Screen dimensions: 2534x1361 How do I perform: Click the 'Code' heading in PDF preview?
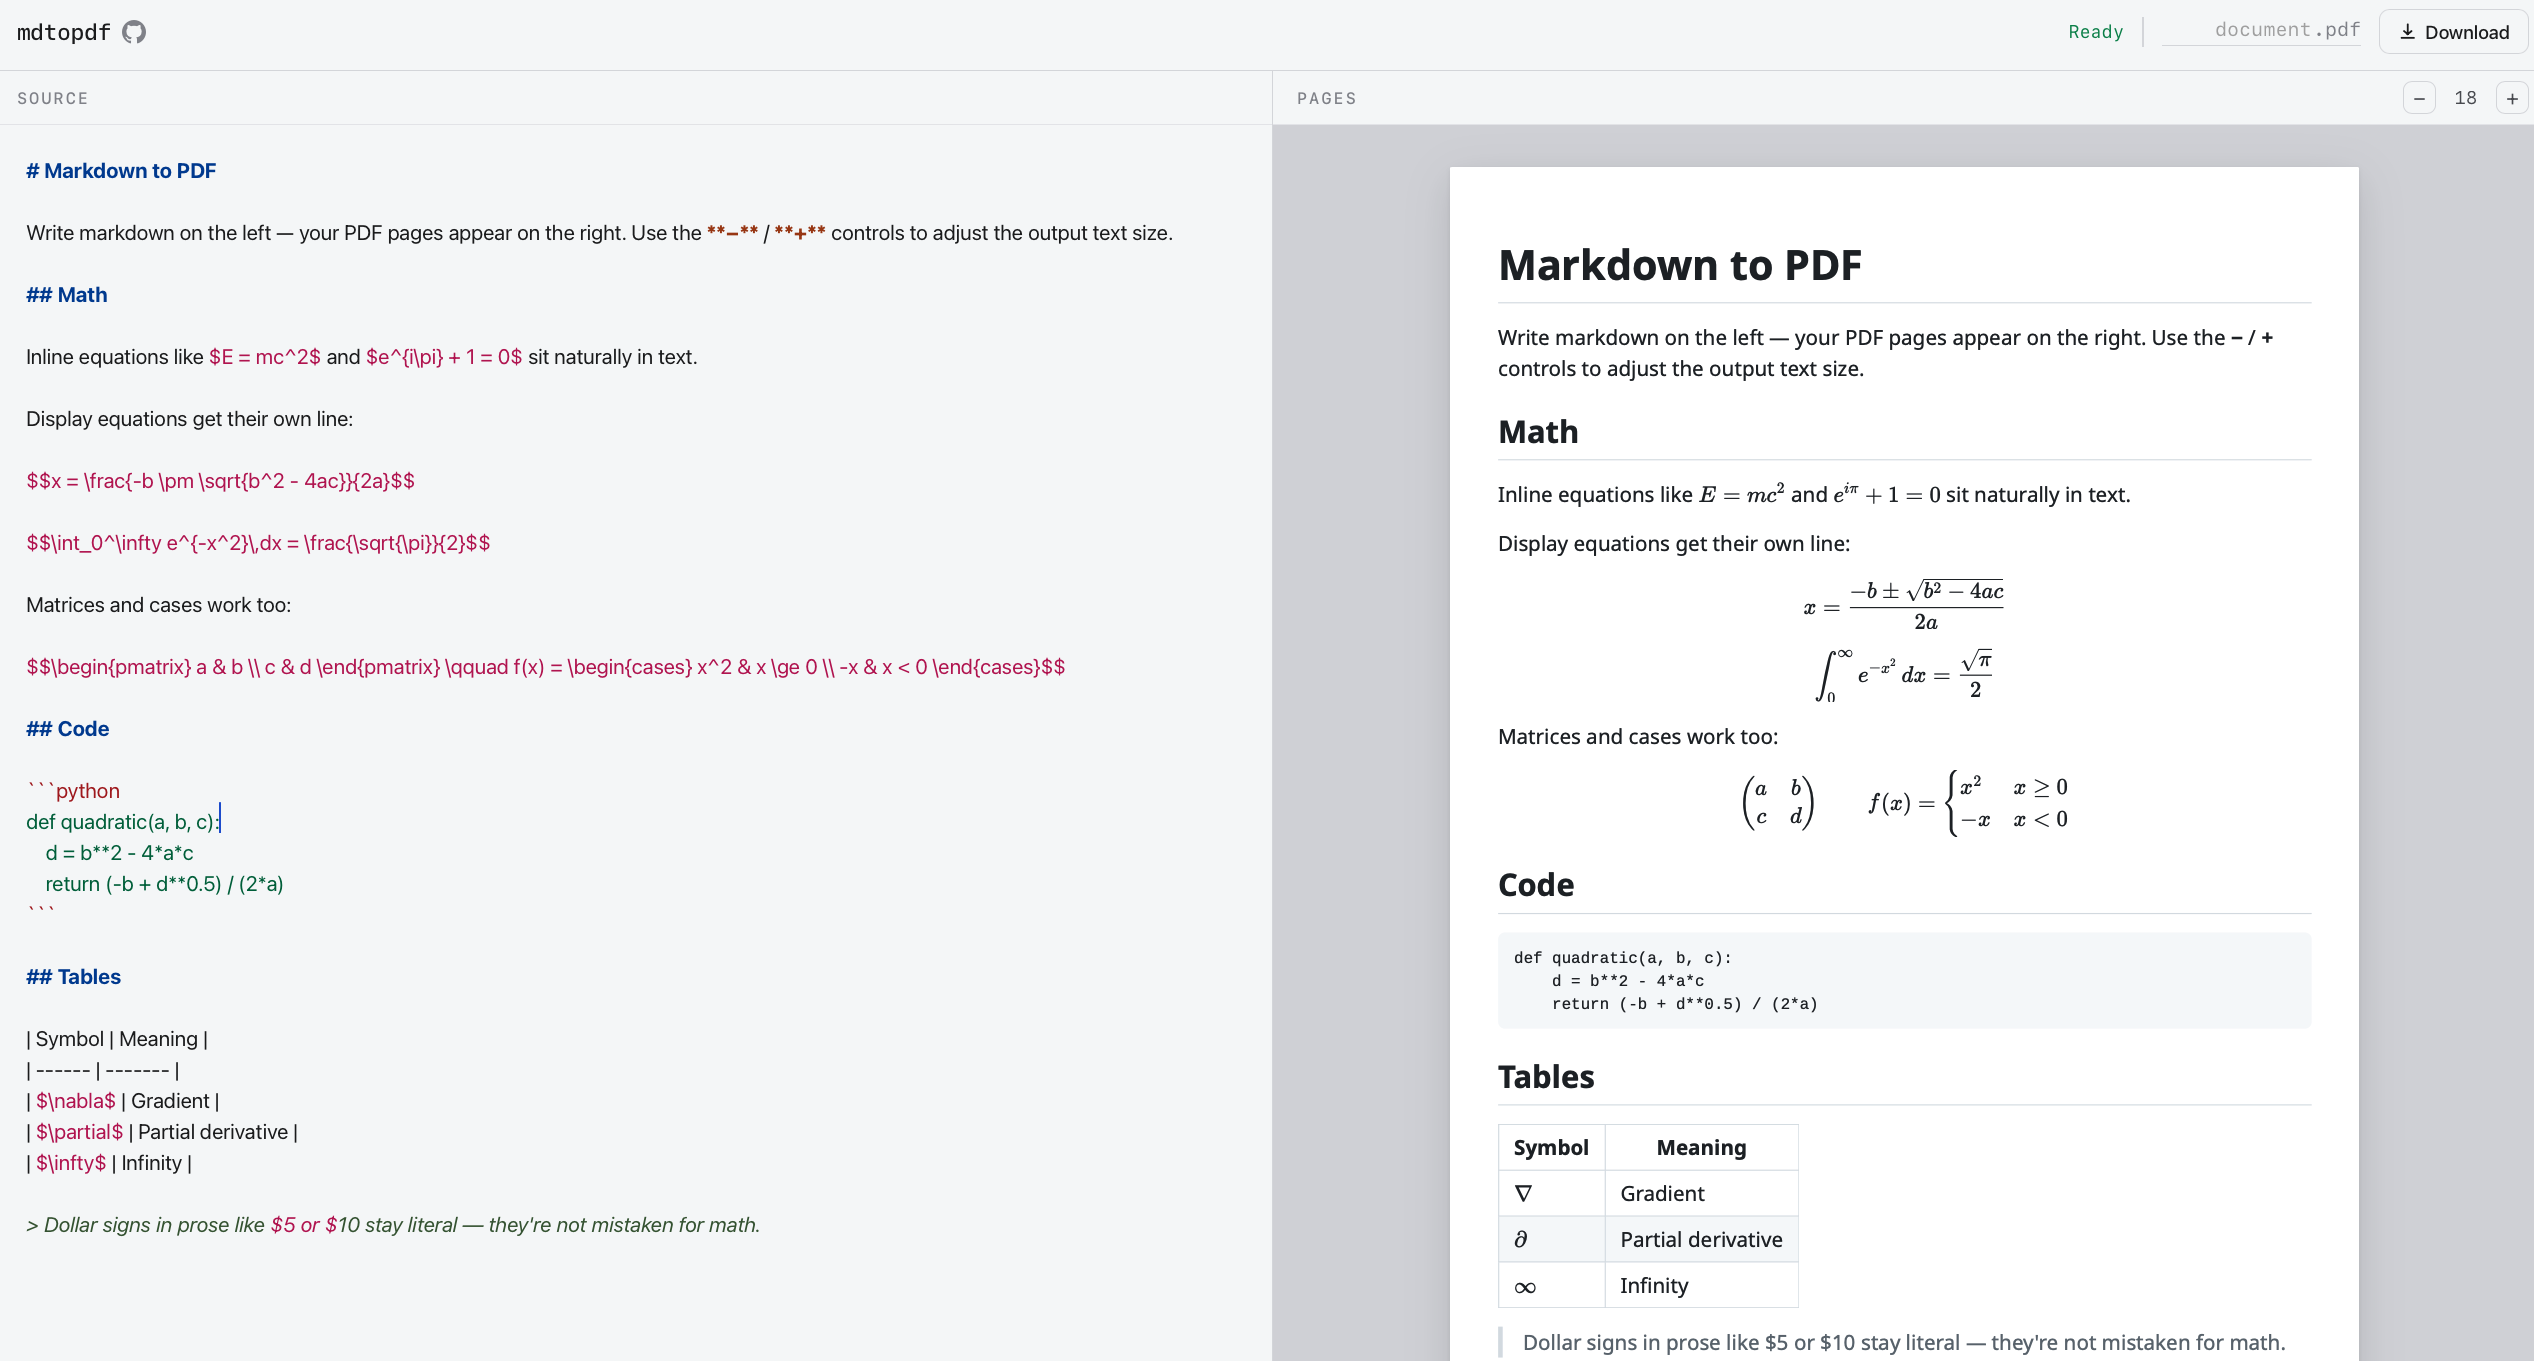coord(1536,885)
